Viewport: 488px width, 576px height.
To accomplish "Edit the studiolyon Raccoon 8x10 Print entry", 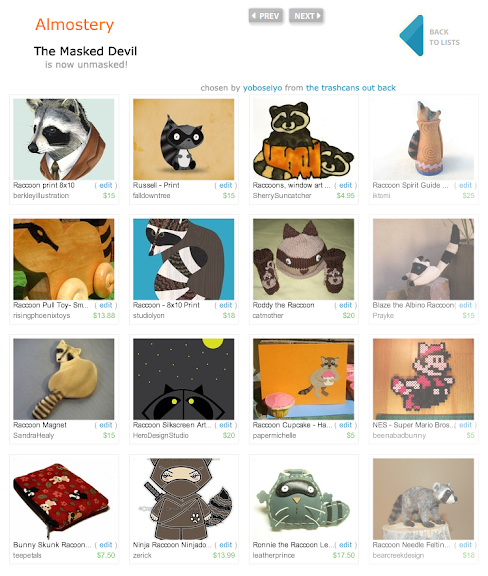I will click(226, 305).
